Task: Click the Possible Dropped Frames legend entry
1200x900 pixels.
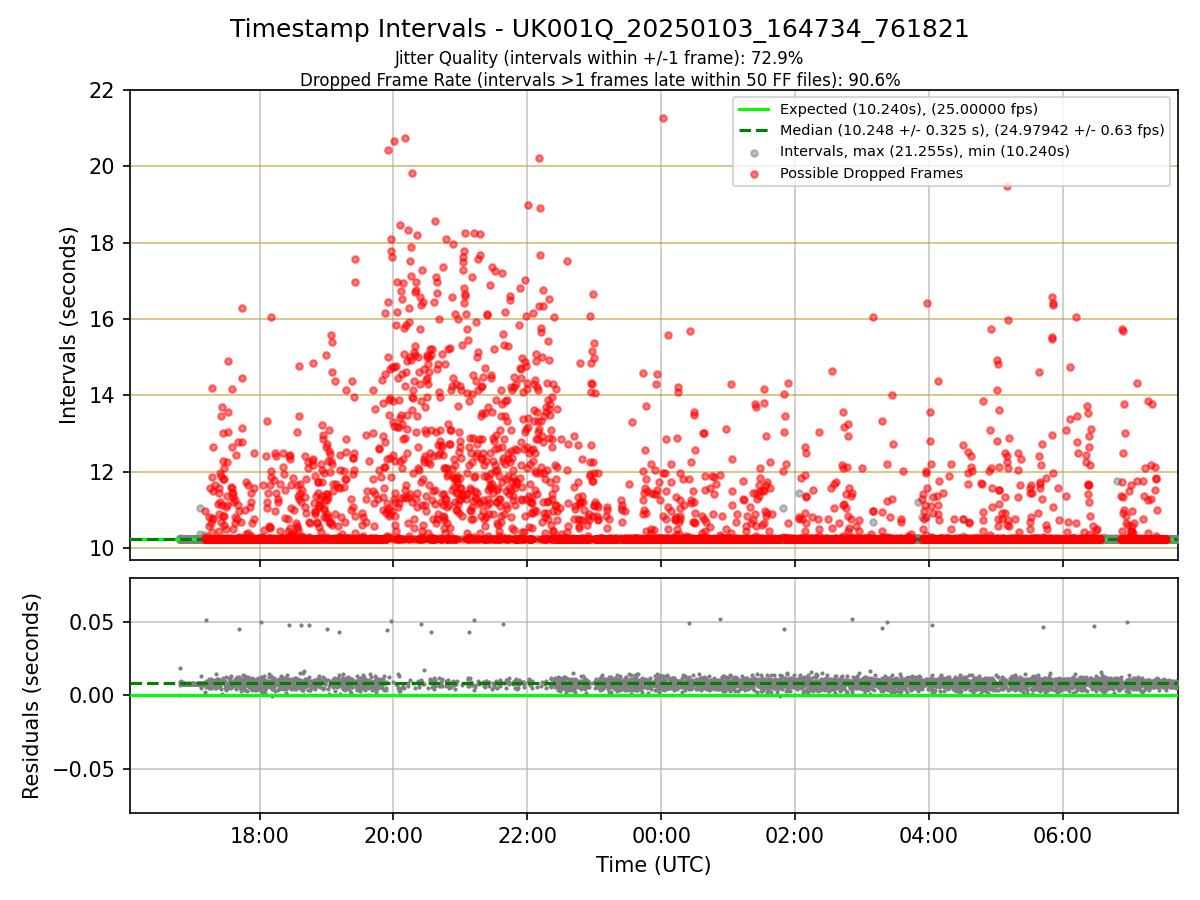Action: [871, 173]
